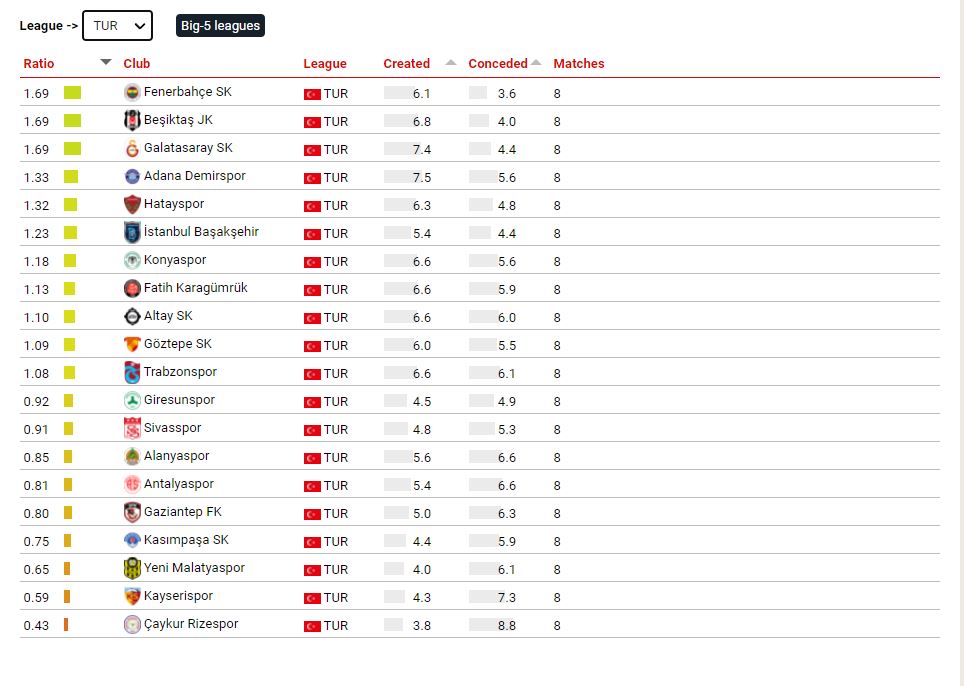Image resolution: width=964 pixels, height=686 pixels.
Task: Click the Kayserispor club crest
Action: point(132,596)
